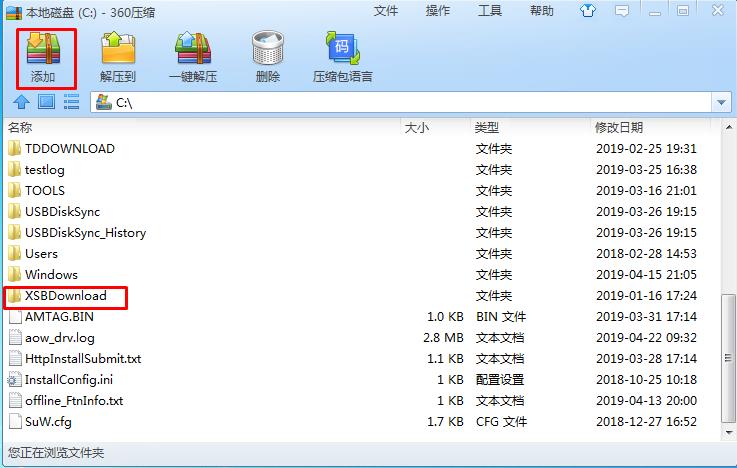Click the C:\ address path field
This screenshot has width=737, height=468.
coord(400,103)
